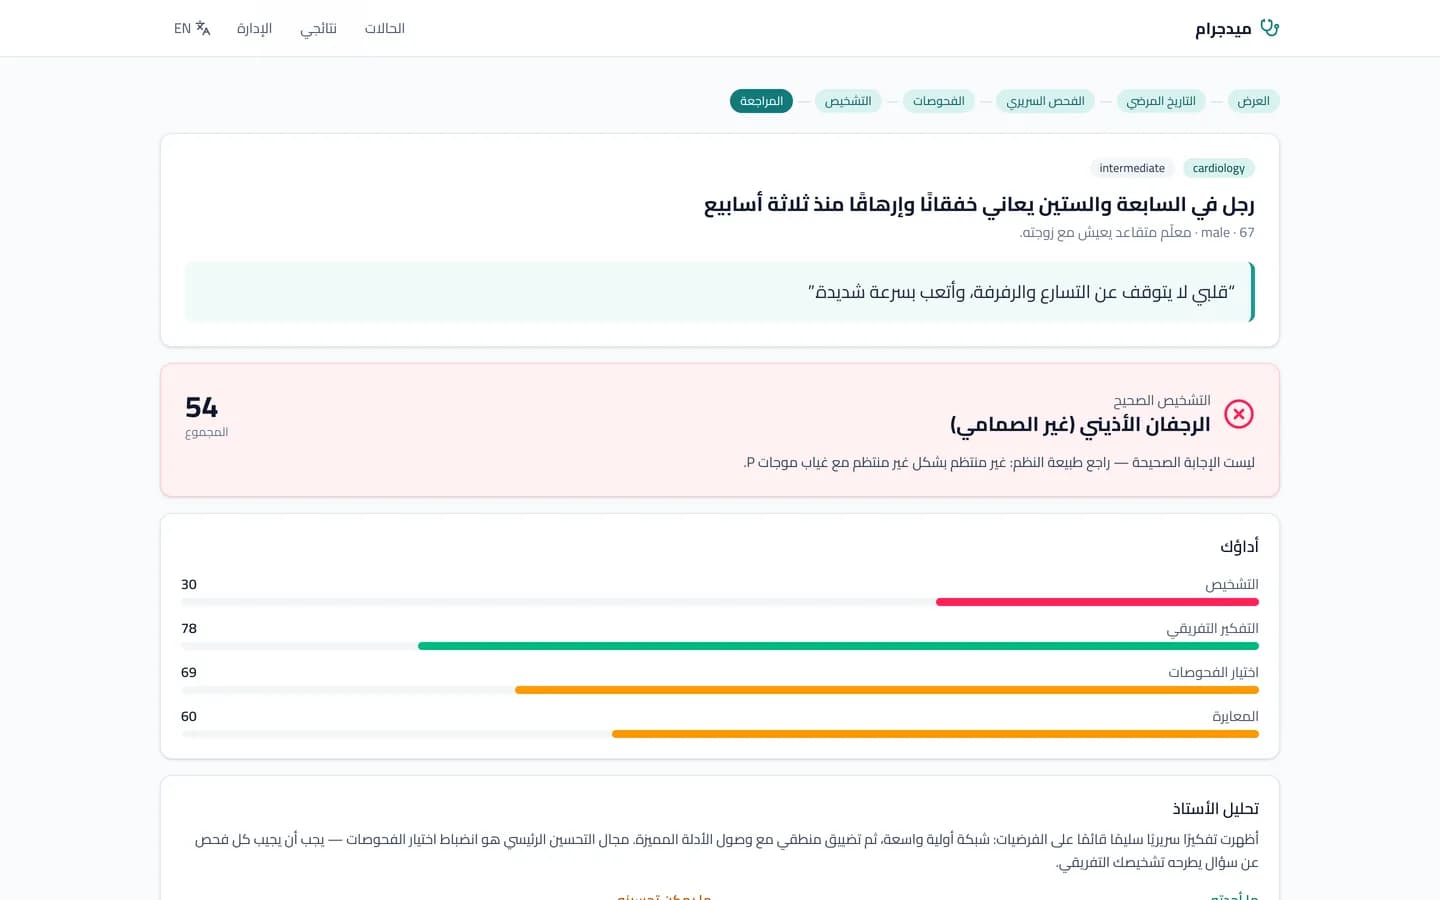Click the stethoscope logo icon
The image size is (1440, 900).
[x=1270, y=28]
